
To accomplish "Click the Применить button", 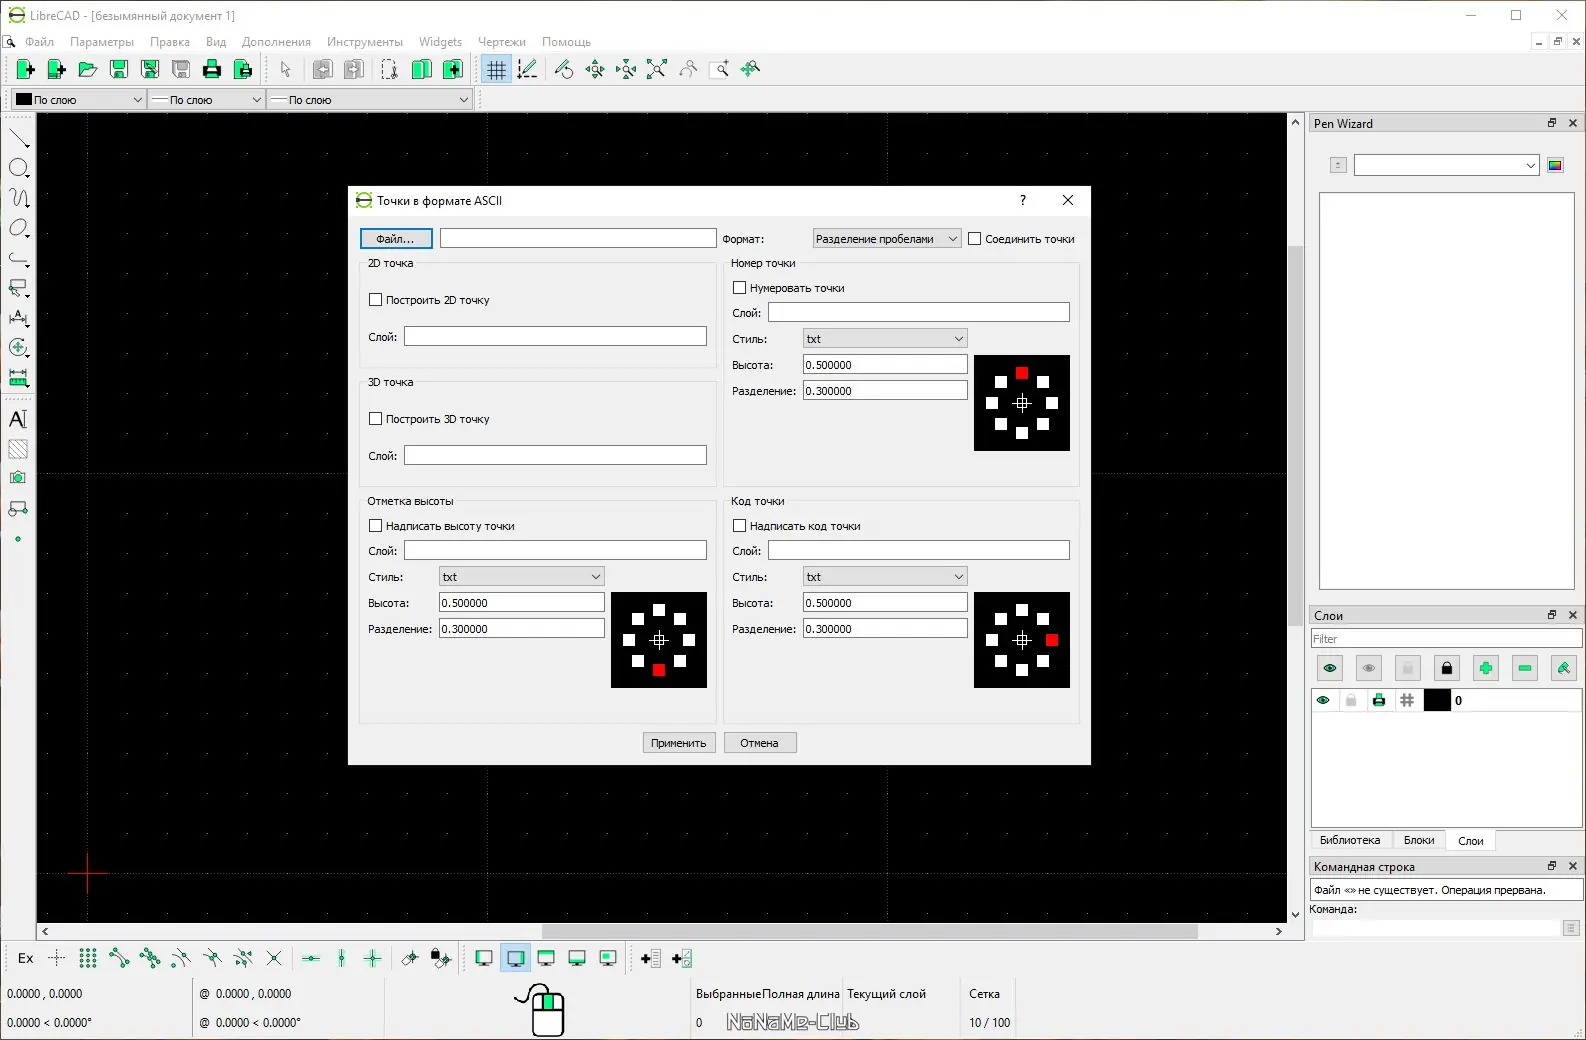I will click(x=678, y=743).
